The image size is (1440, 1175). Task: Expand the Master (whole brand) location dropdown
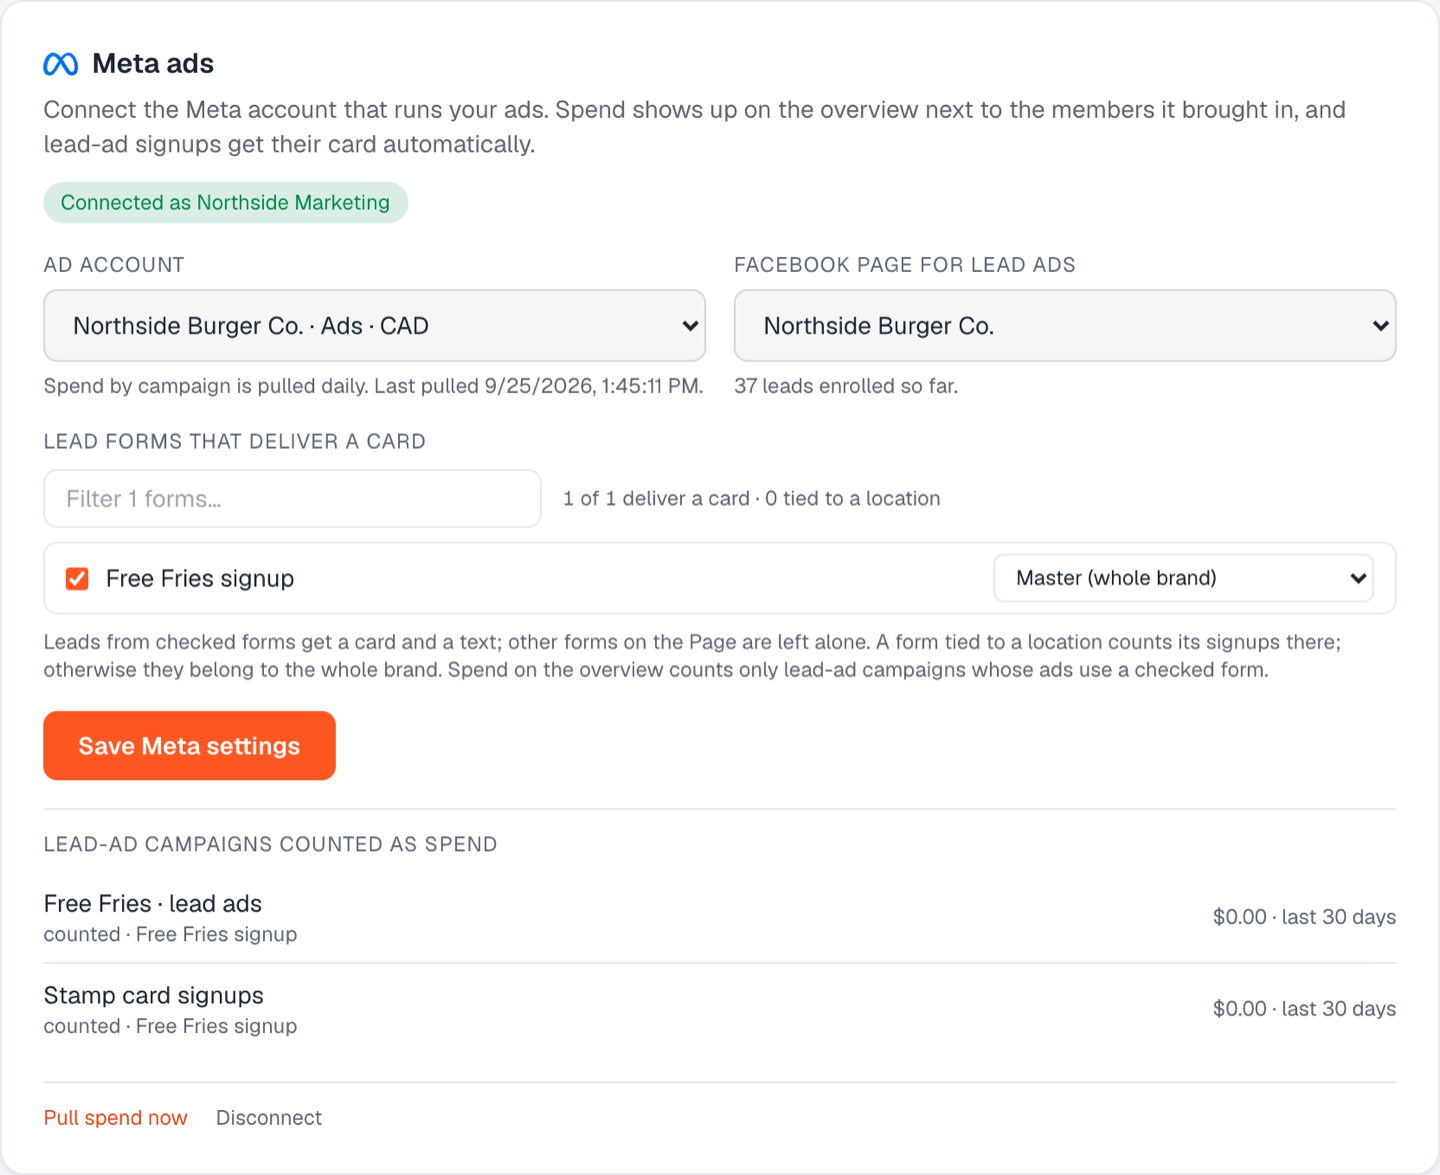tap(1183, 578)
